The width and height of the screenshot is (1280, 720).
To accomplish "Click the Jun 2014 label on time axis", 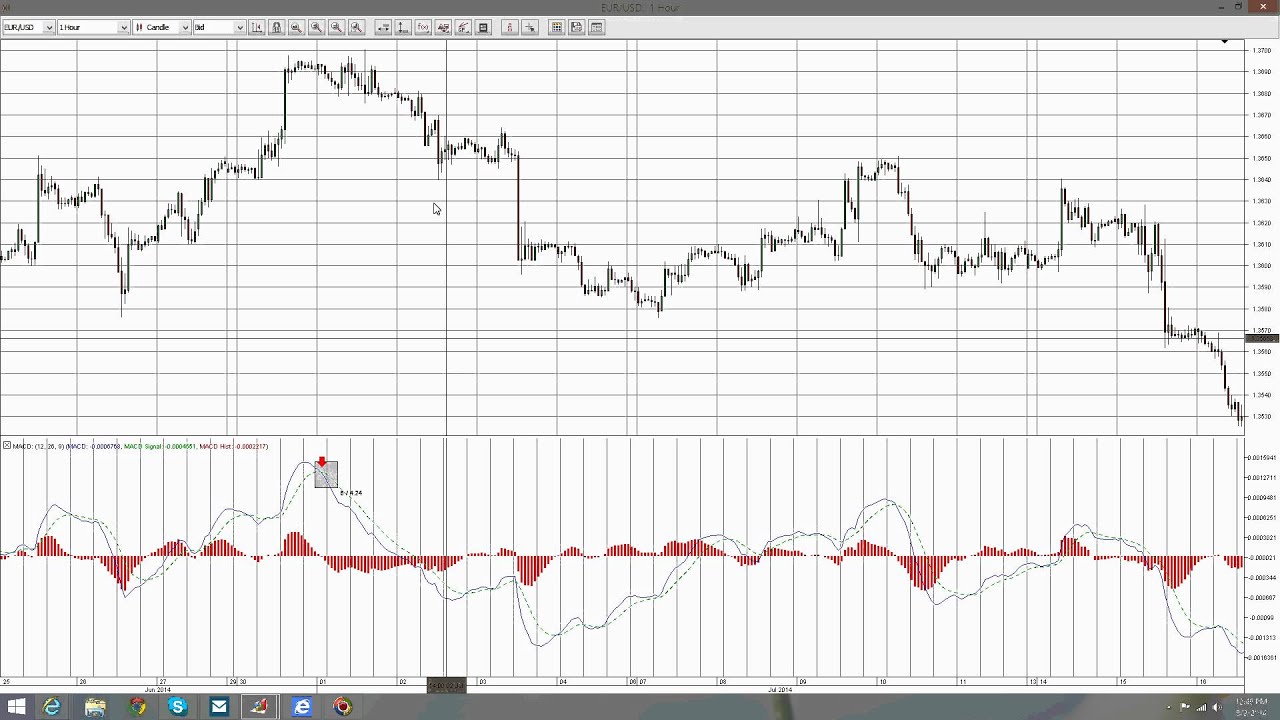I will coord(158,690).
